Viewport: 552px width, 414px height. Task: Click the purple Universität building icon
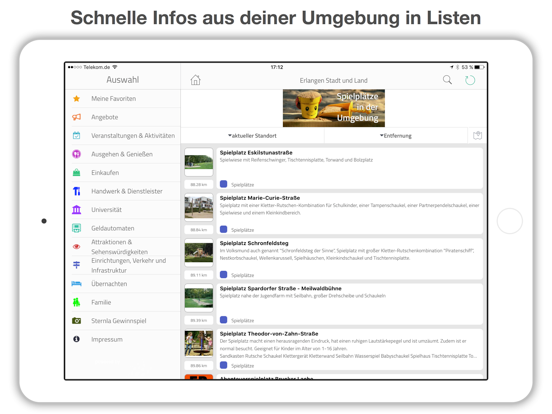click(76, 209)
